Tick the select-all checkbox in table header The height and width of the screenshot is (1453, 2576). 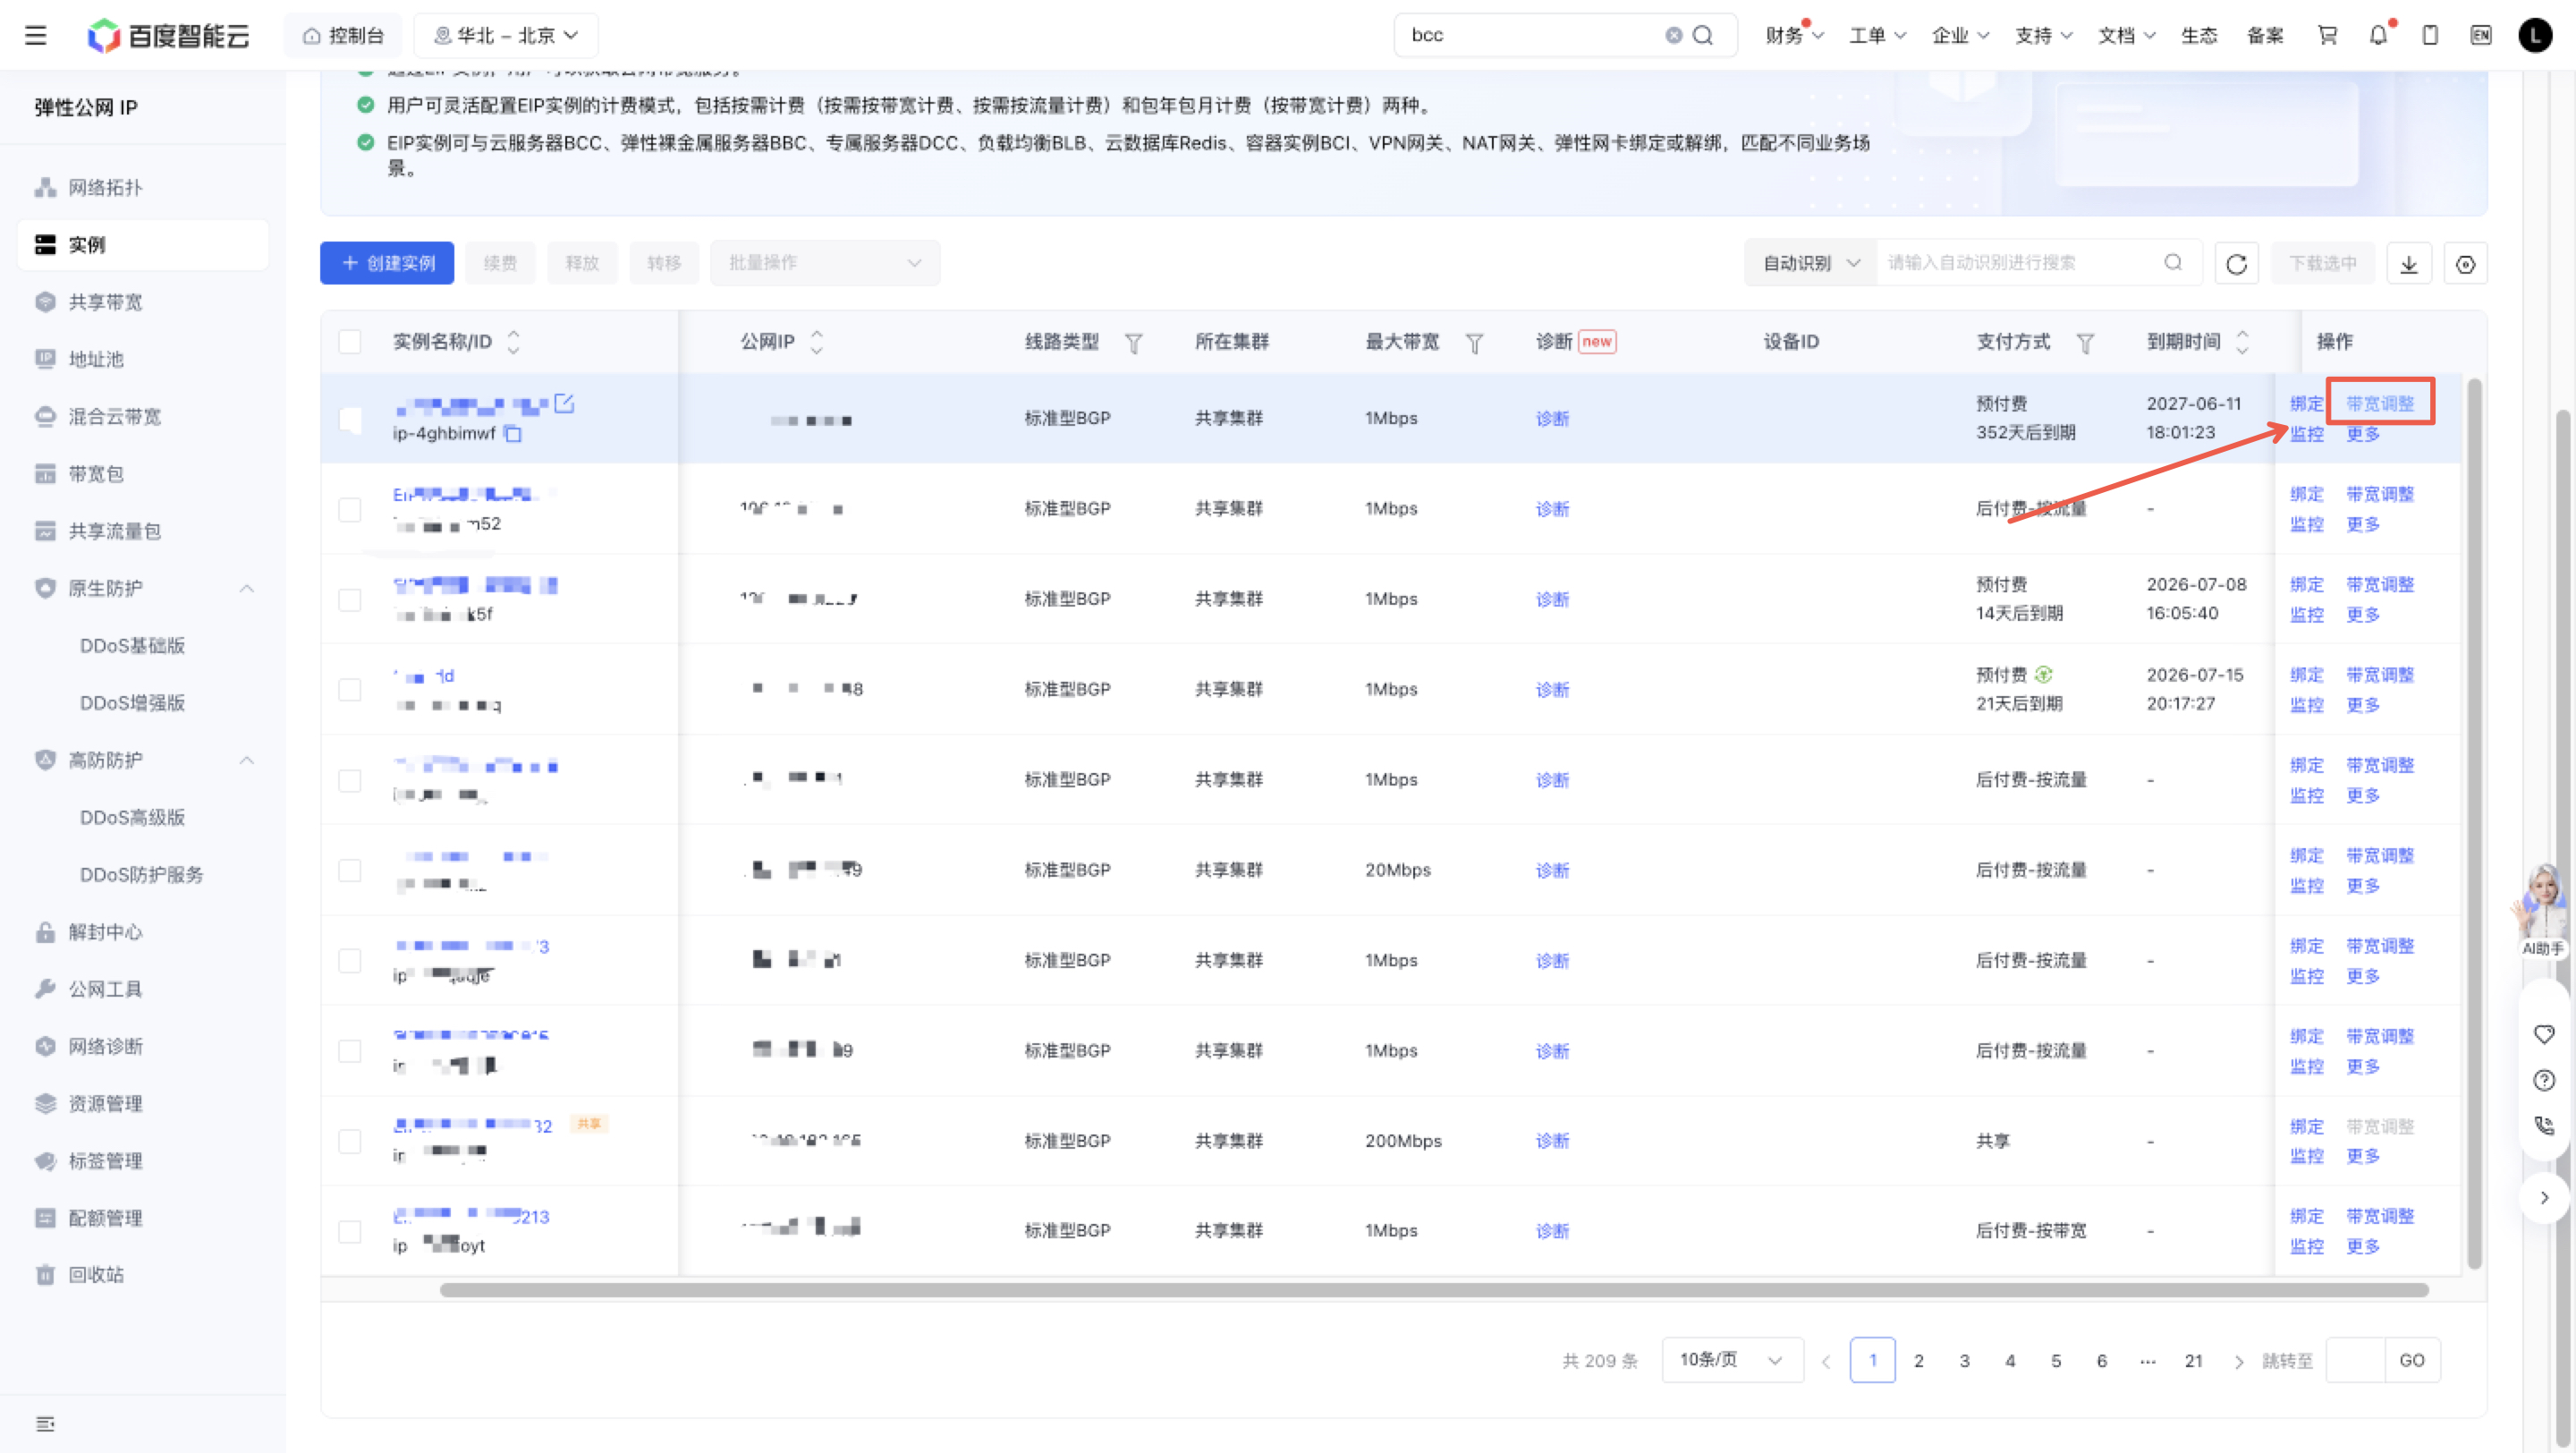point(350,342)
